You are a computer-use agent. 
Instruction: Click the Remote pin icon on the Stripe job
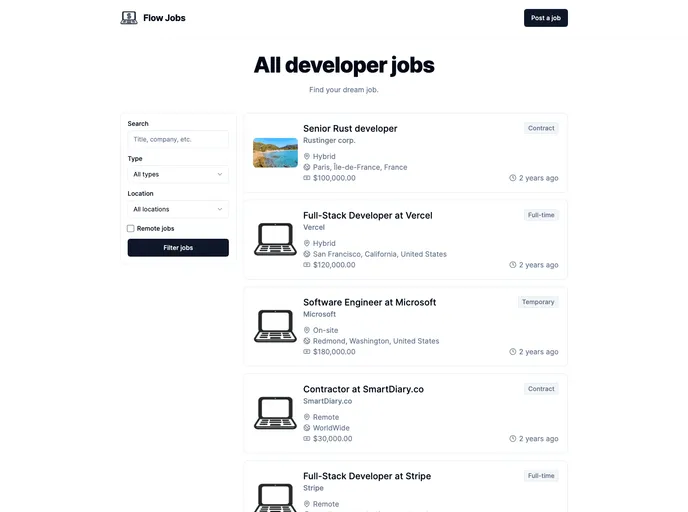click(x=307, y=504)
